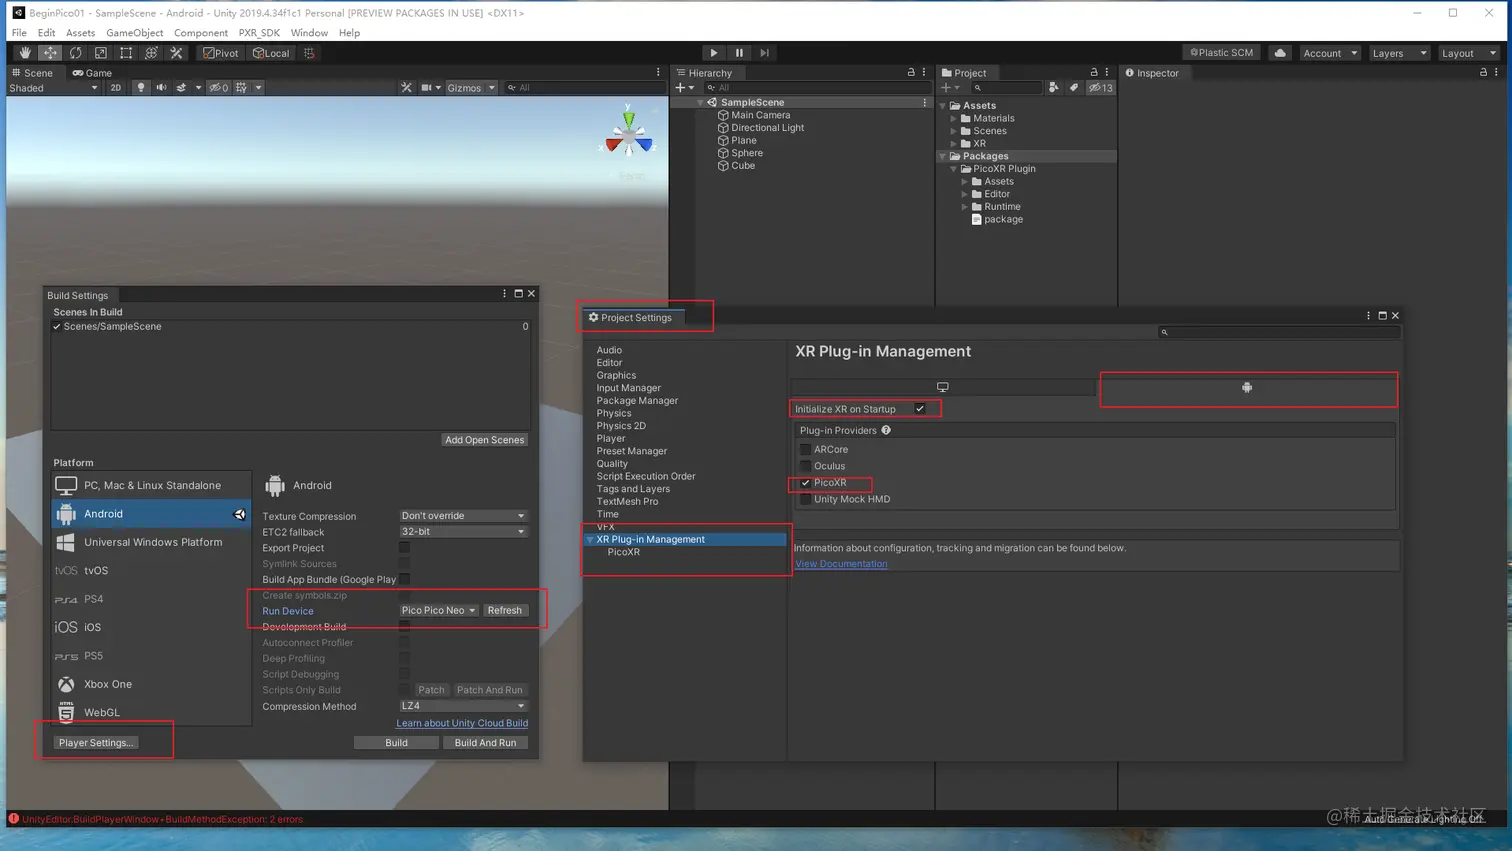
Task: Toggle the grid snapping icon
Action: coord(309,53)
